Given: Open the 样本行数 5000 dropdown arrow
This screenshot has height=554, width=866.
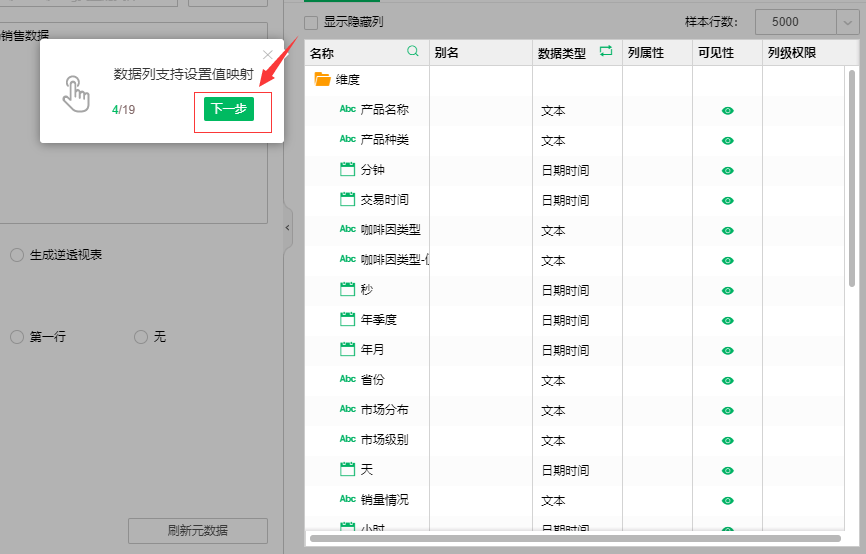Looking at the screenshot, I should pyautogui.click(x=848, y=22).
